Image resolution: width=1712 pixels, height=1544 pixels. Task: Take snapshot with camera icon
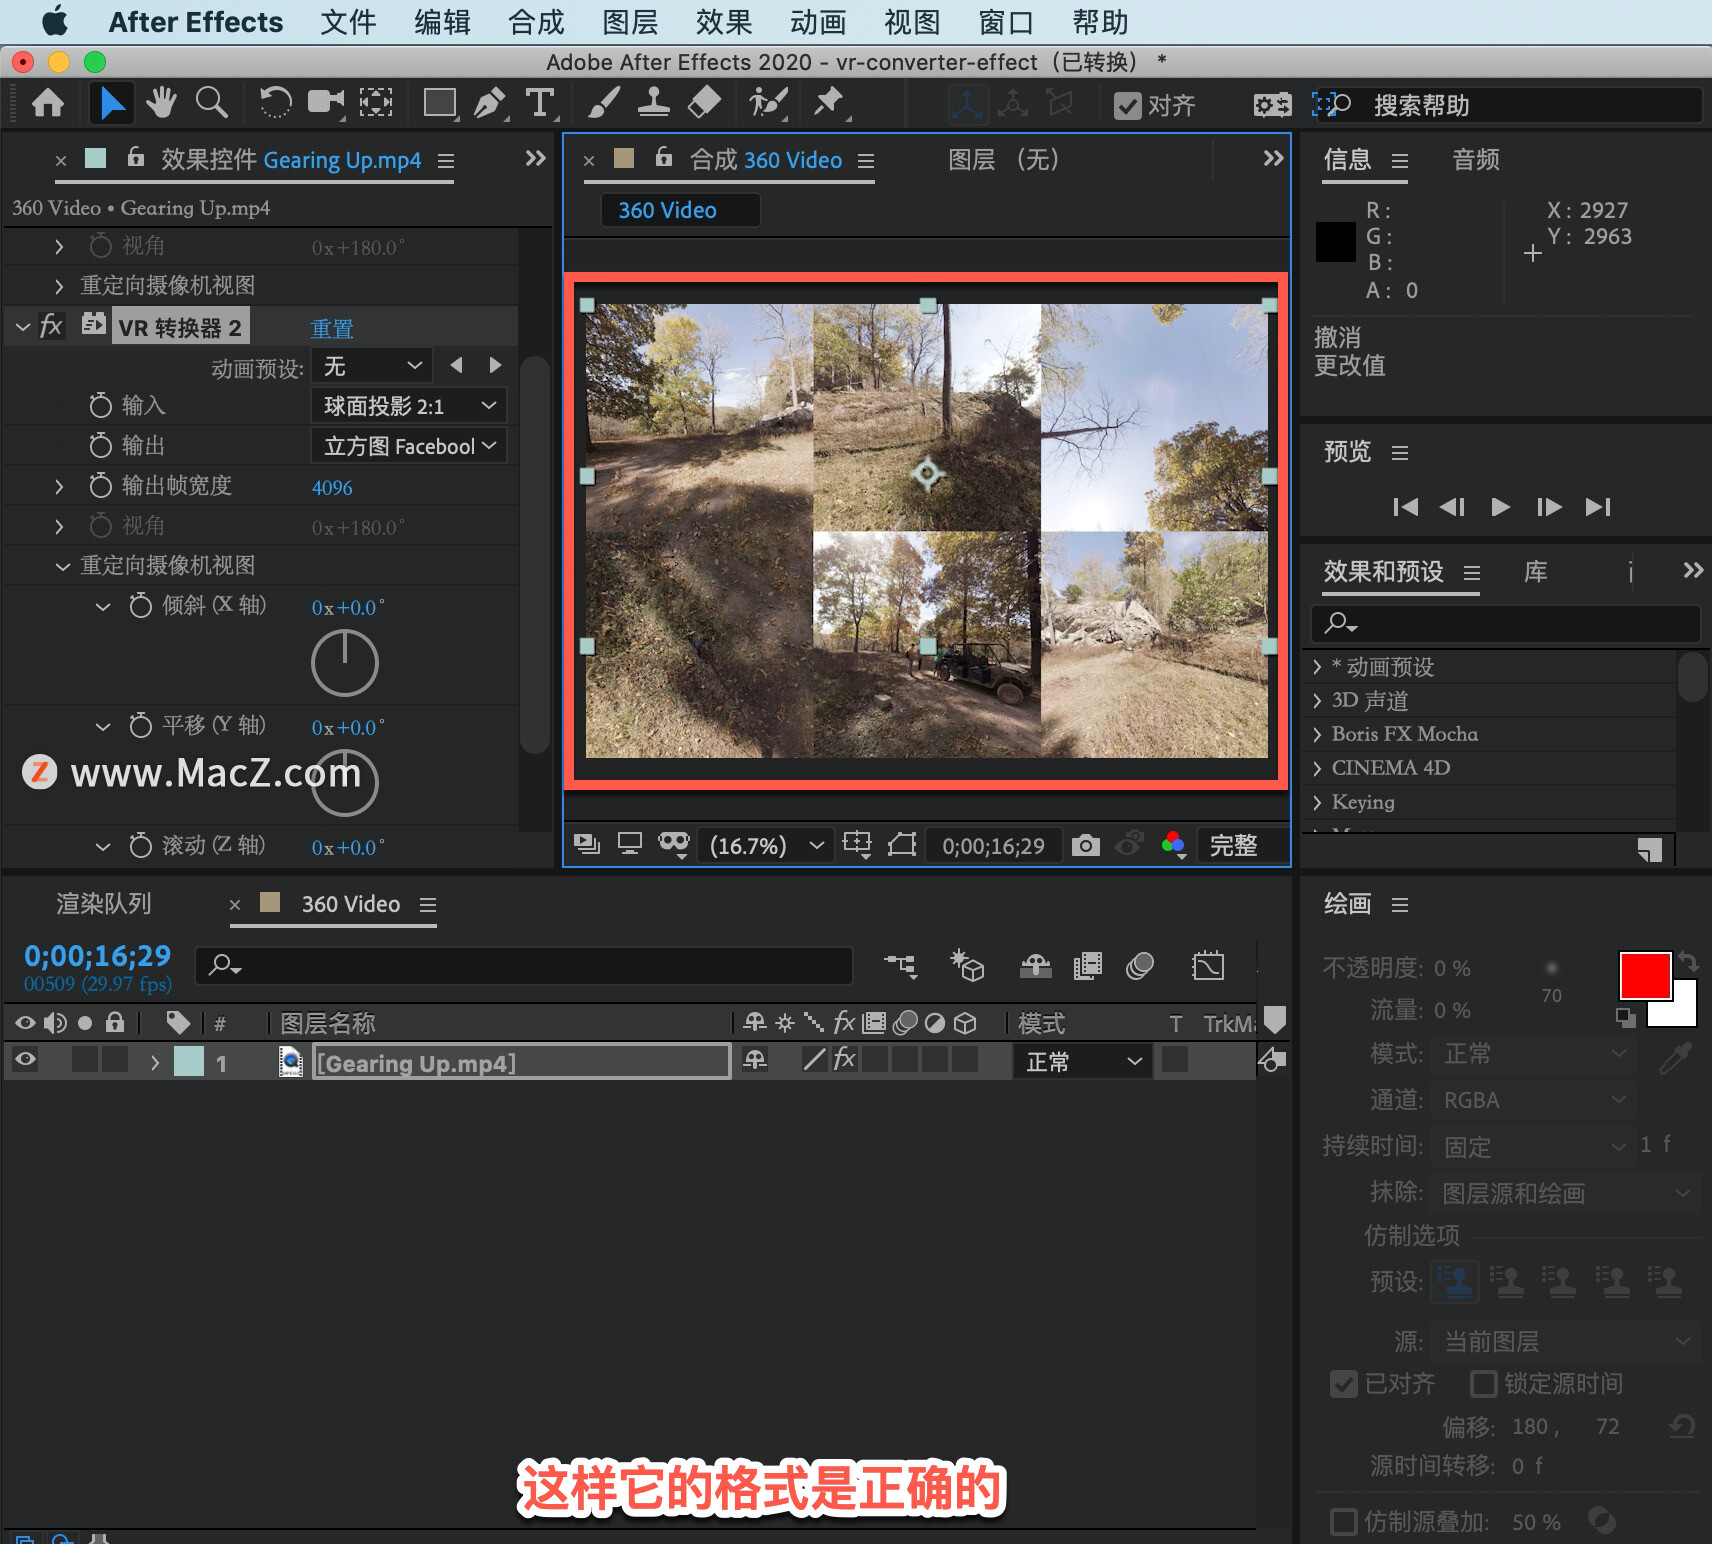pos(1085,846)
